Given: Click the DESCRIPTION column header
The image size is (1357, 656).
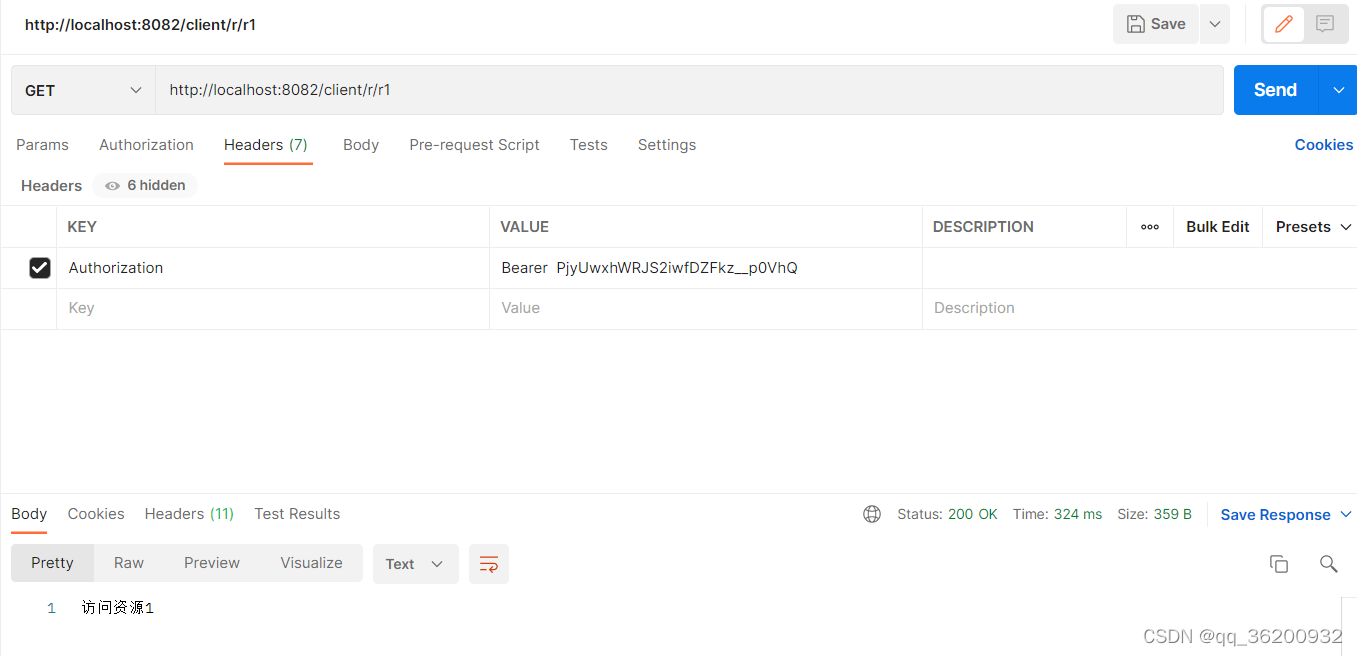Looking at the screenshot, I should (x=983, y=227).
